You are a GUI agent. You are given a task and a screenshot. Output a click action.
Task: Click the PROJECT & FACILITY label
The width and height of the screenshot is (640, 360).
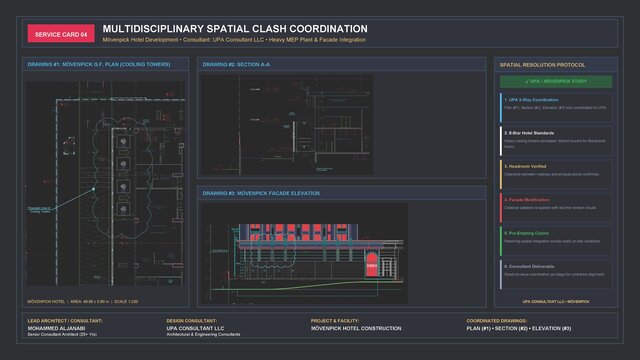pos(335,321)
